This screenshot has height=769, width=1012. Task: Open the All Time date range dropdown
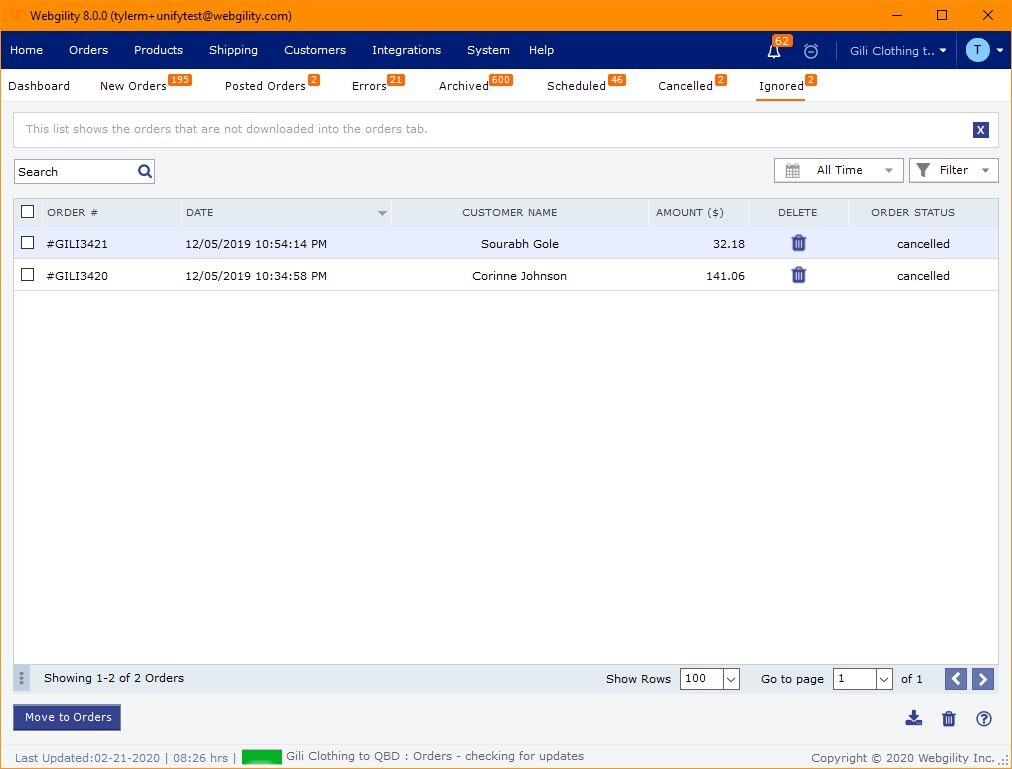tap(838, 170)
